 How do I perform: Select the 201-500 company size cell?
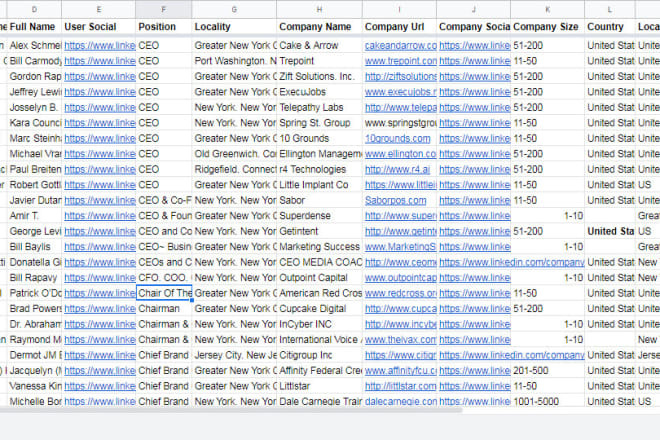point(547,371)
